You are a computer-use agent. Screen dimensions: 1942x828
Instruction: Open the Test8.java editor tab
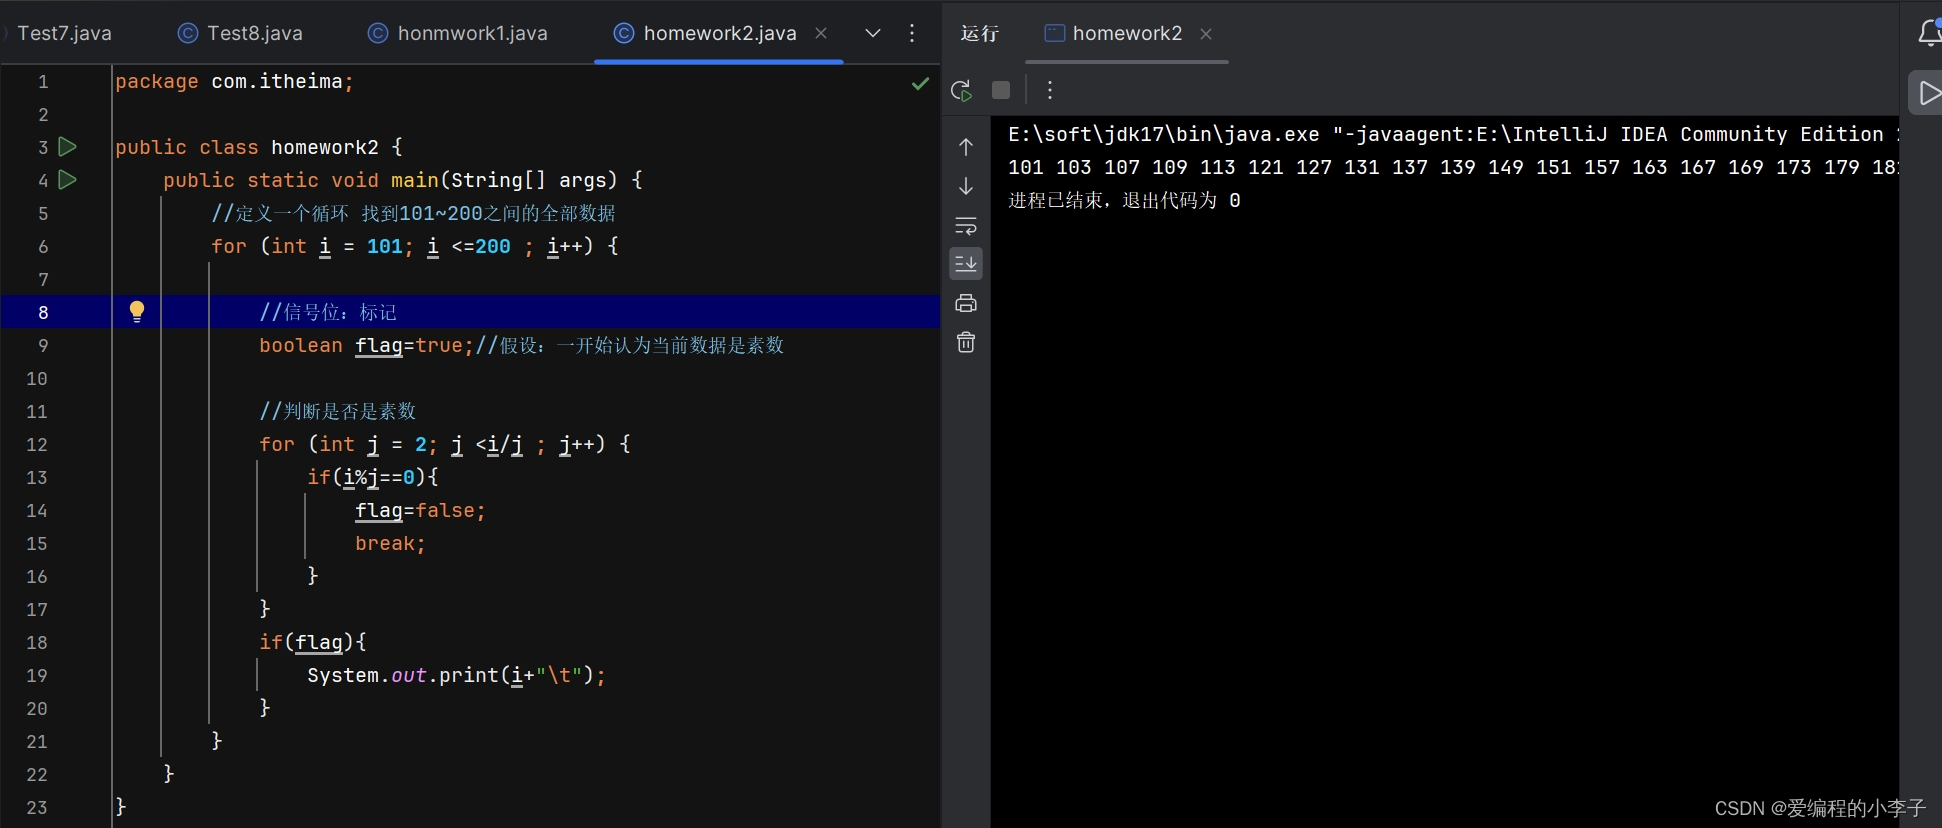pyautogui.click(x=240, y=33)
